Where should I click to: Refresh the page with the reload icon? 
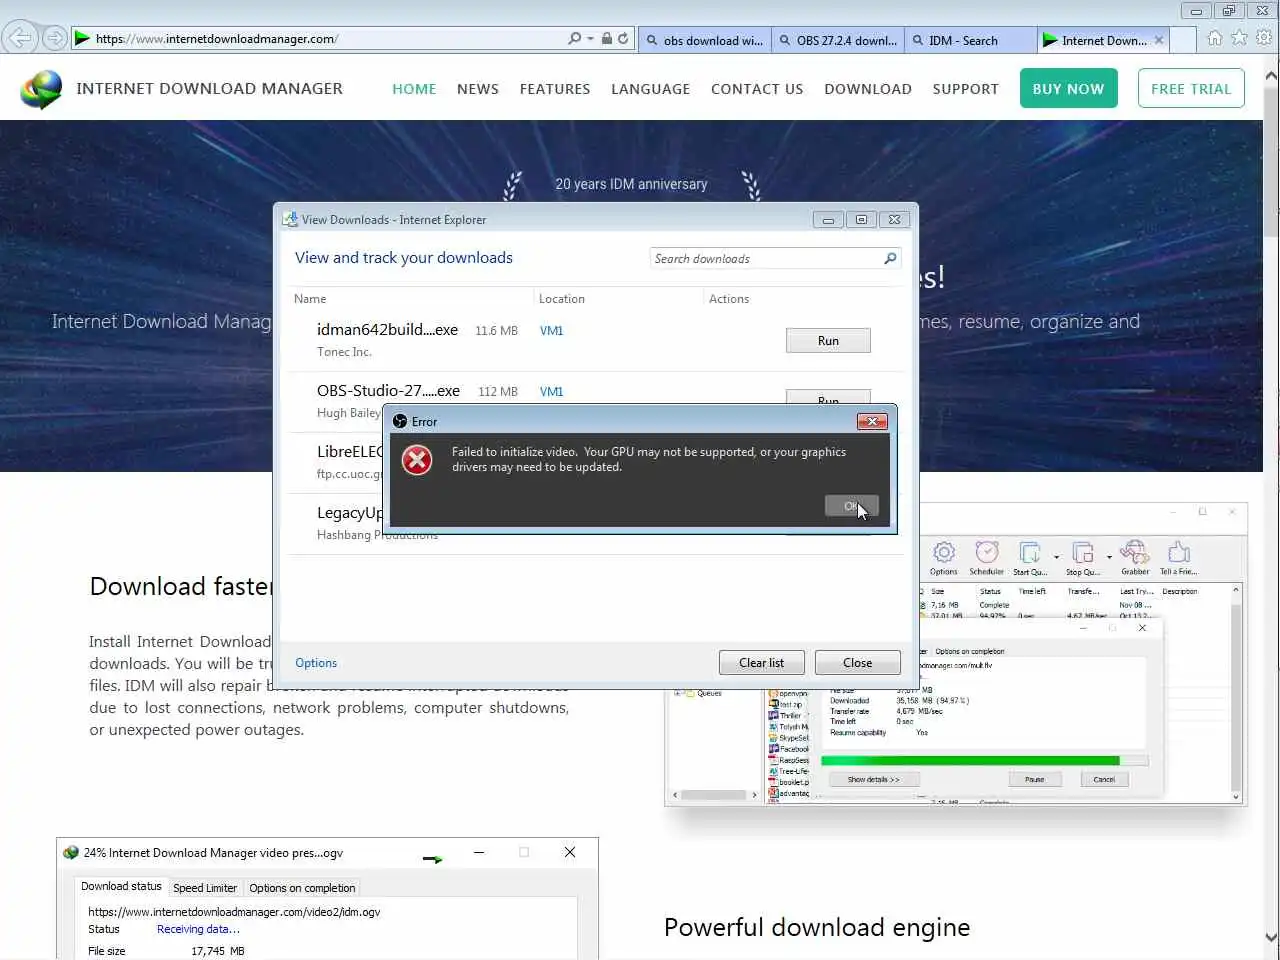pyautogui.click(x=623, y=38)
